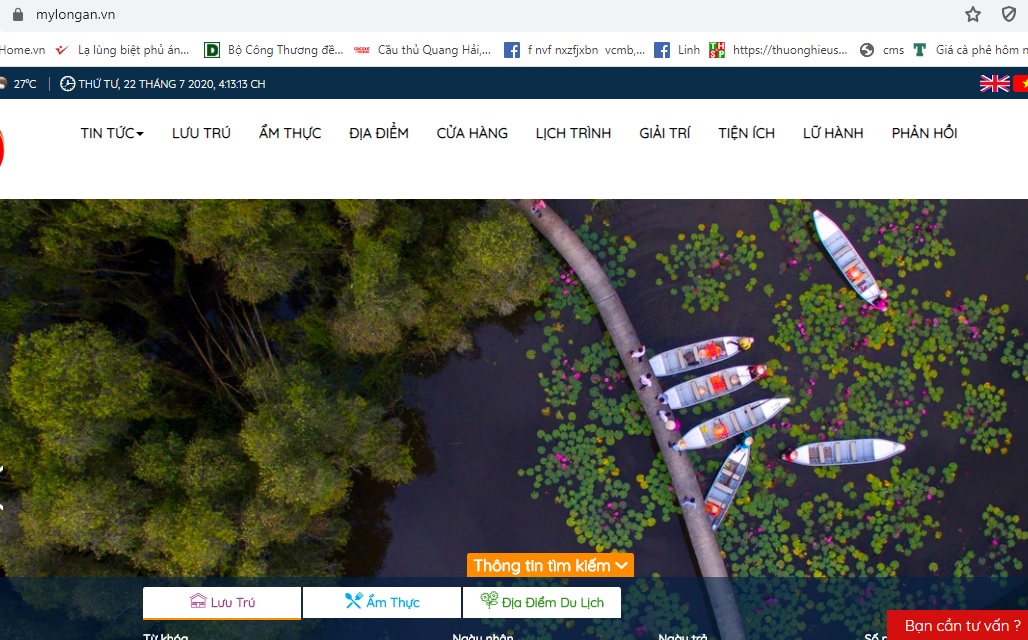
Task: Click the bookmark star icon in address bar
Action: 972,14
